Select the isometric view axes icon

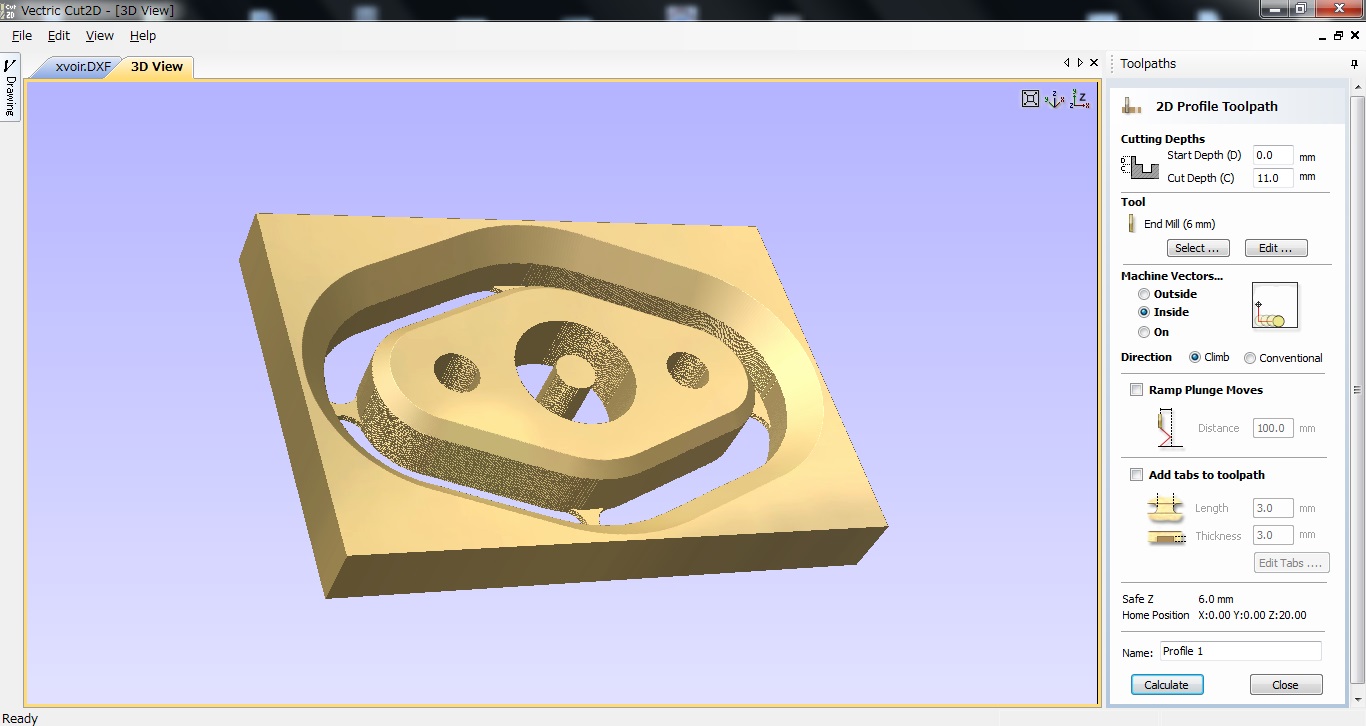1054,98
